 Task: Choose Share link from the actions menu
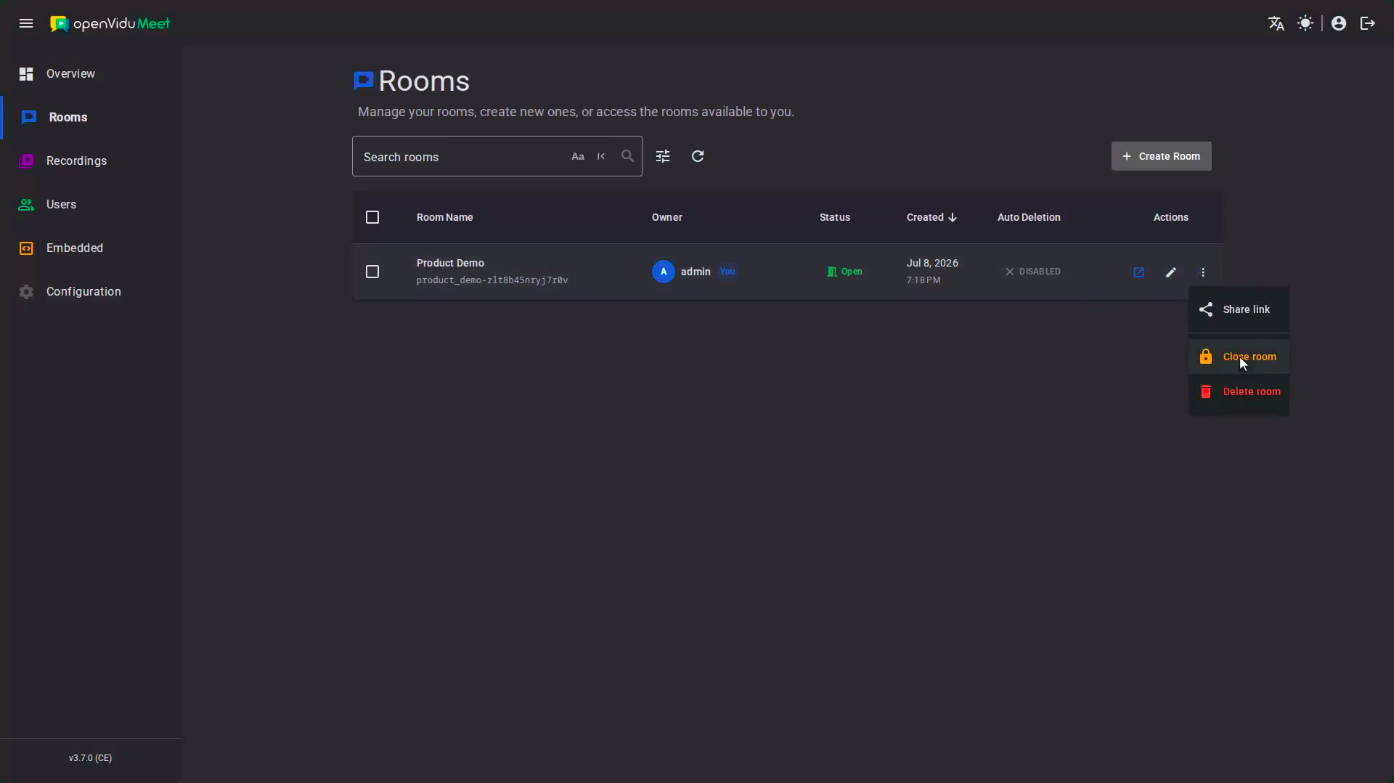(x=1238, y=310)
